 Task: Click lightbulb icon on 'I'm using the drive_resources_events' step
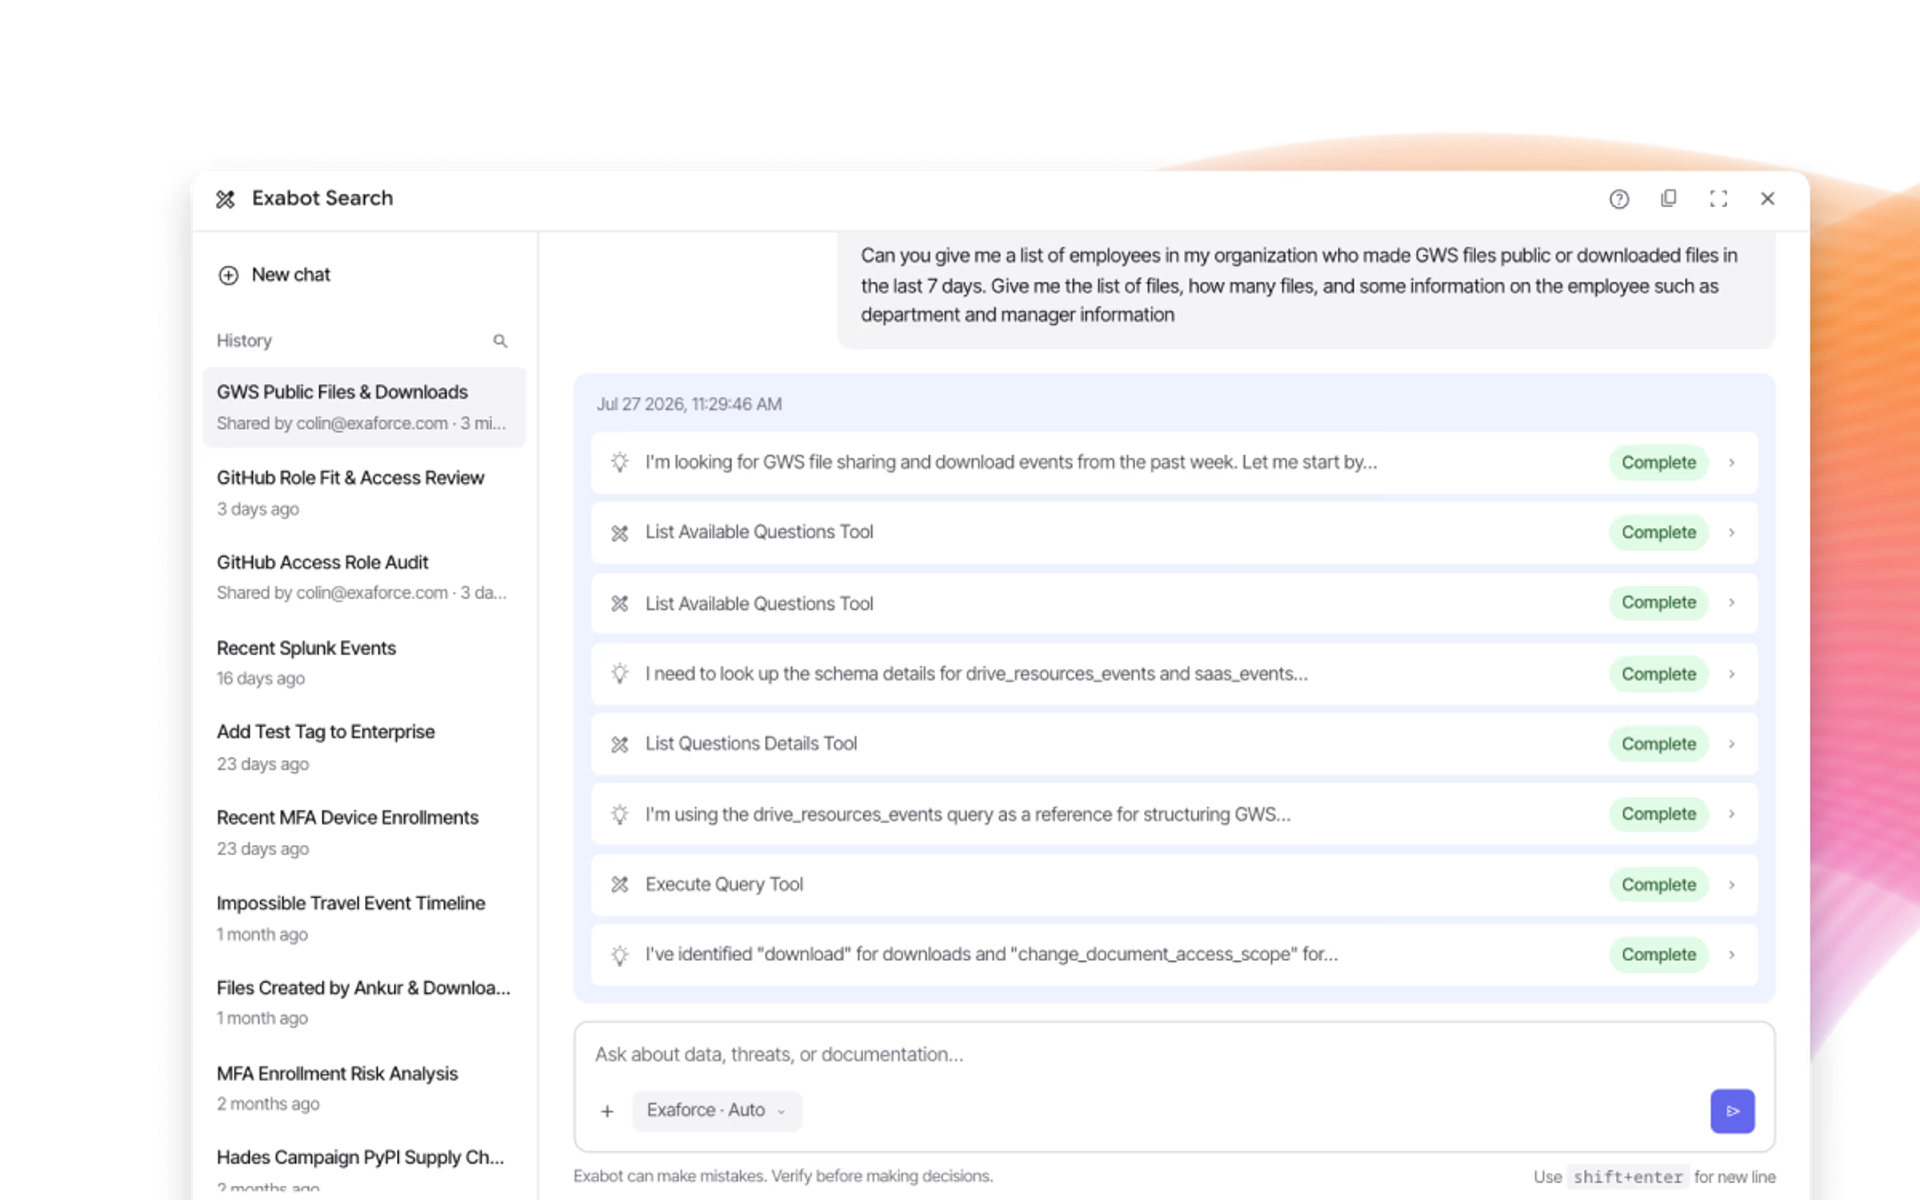click(x=620, y=814)
